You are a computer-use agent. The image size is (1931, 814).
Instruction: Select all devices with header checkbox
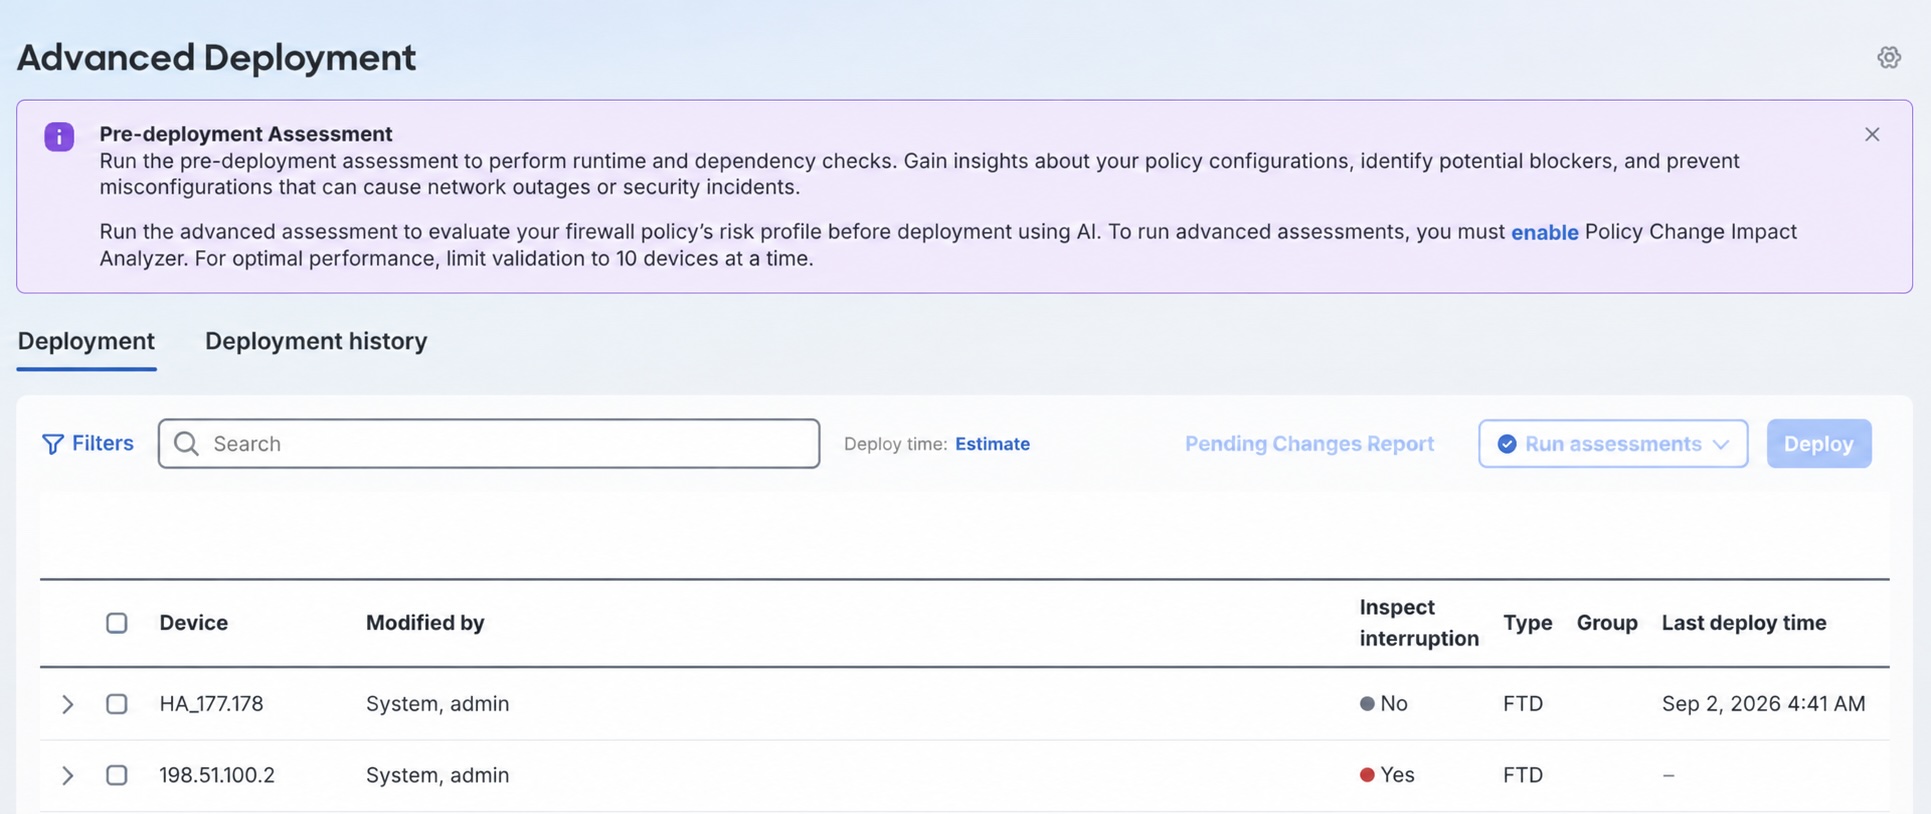tap(117, 623)
